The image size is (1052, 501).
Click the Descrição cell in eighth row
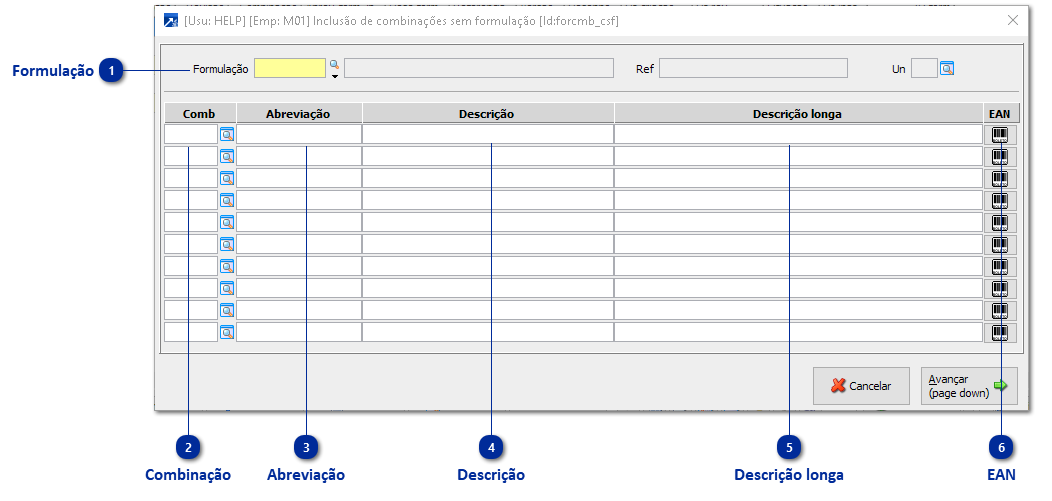[x=488, y=288]
